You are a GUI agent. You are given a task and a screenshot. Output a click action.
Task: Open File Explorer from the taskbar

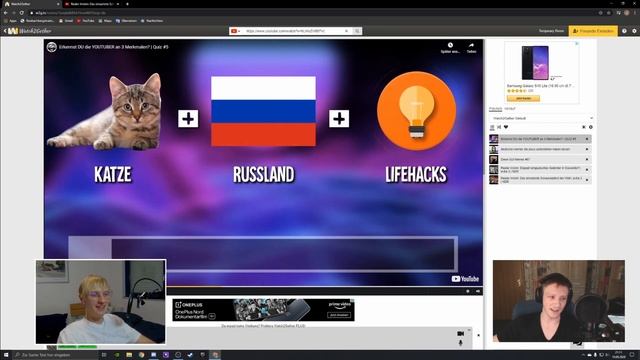(129, 355)
